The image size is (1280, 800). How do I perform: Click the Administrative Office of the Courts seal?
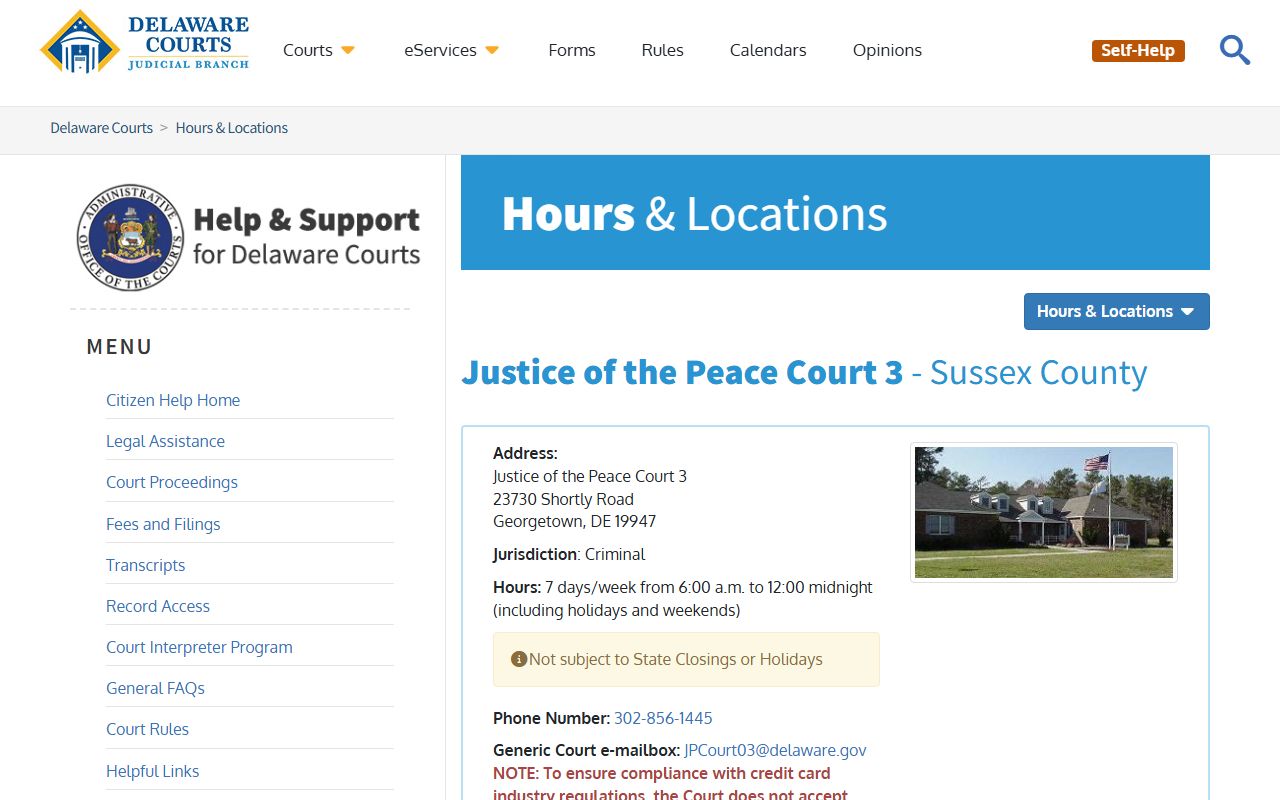point(131,237)
